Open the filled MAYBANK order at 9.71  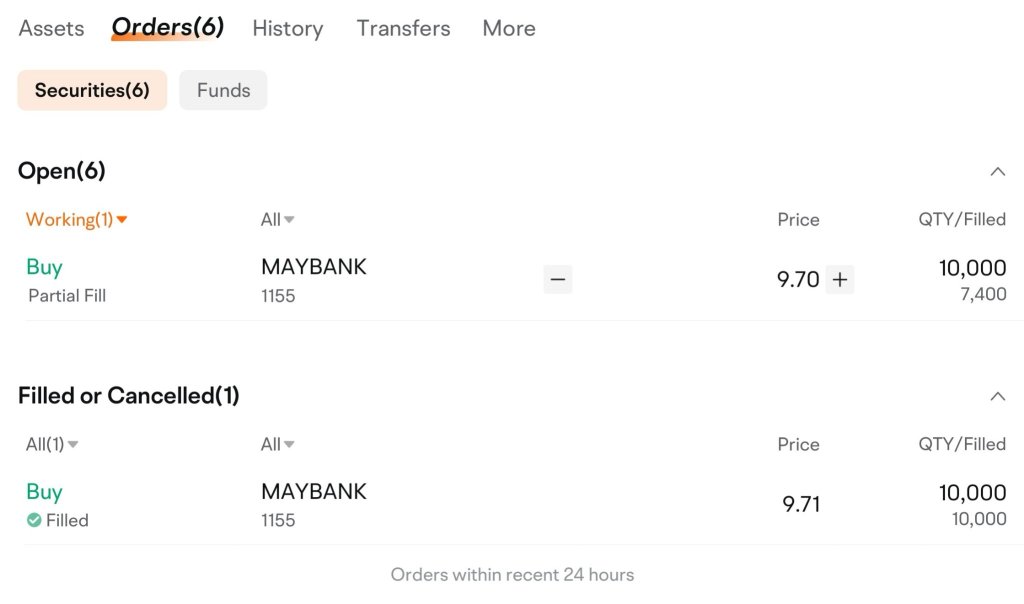[x=516, y=505]
